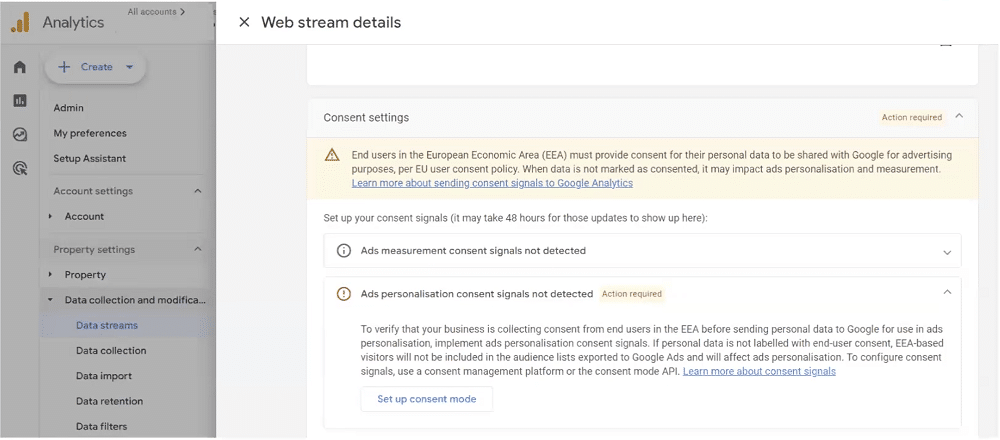Select Data import in the sidebar
This screenshot has height=440, width=1000.
pyautogui.click(x=105, y=376)
